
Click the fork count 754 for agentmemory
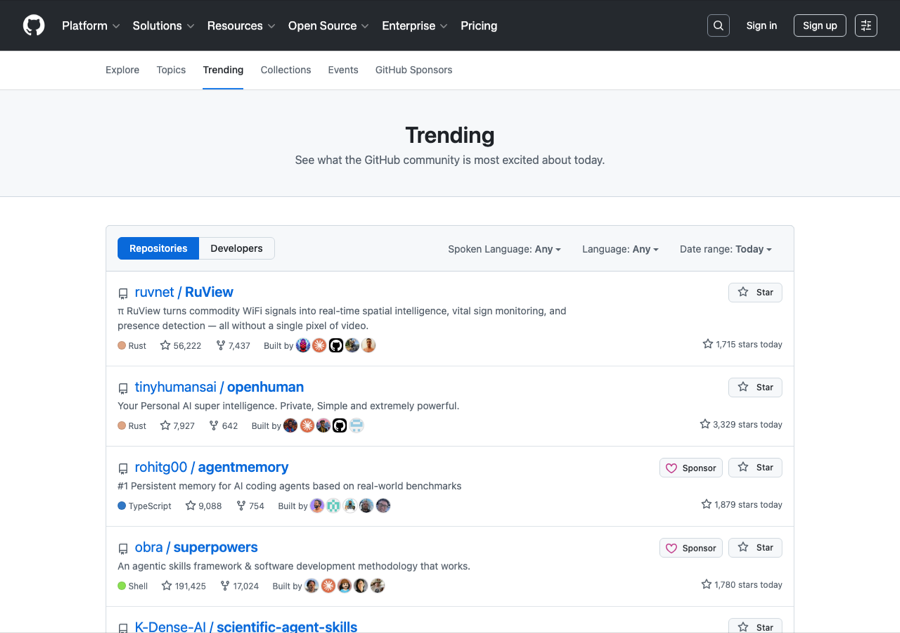pyautogui.click(x=250, y=506)
